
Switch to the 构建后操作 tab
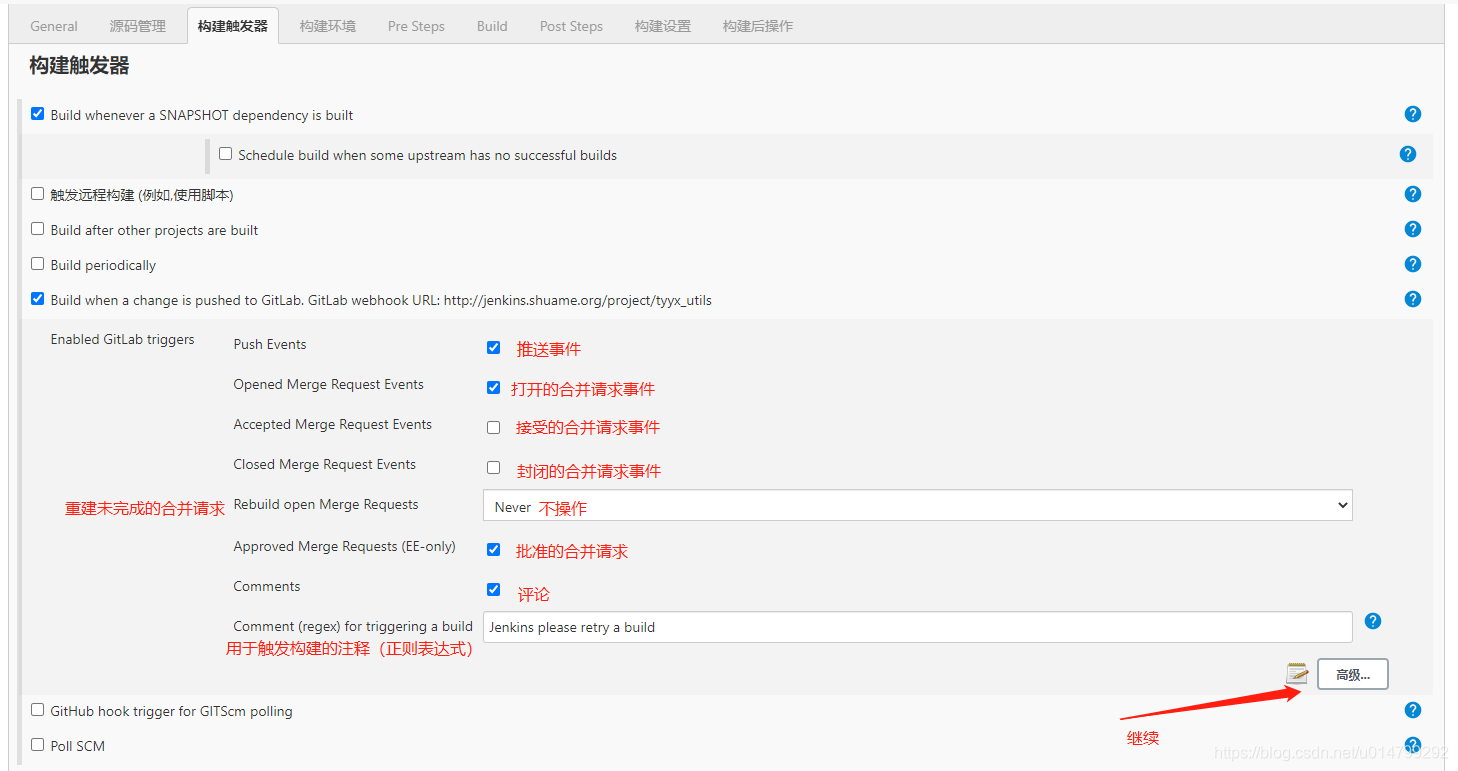coord(758,26)
